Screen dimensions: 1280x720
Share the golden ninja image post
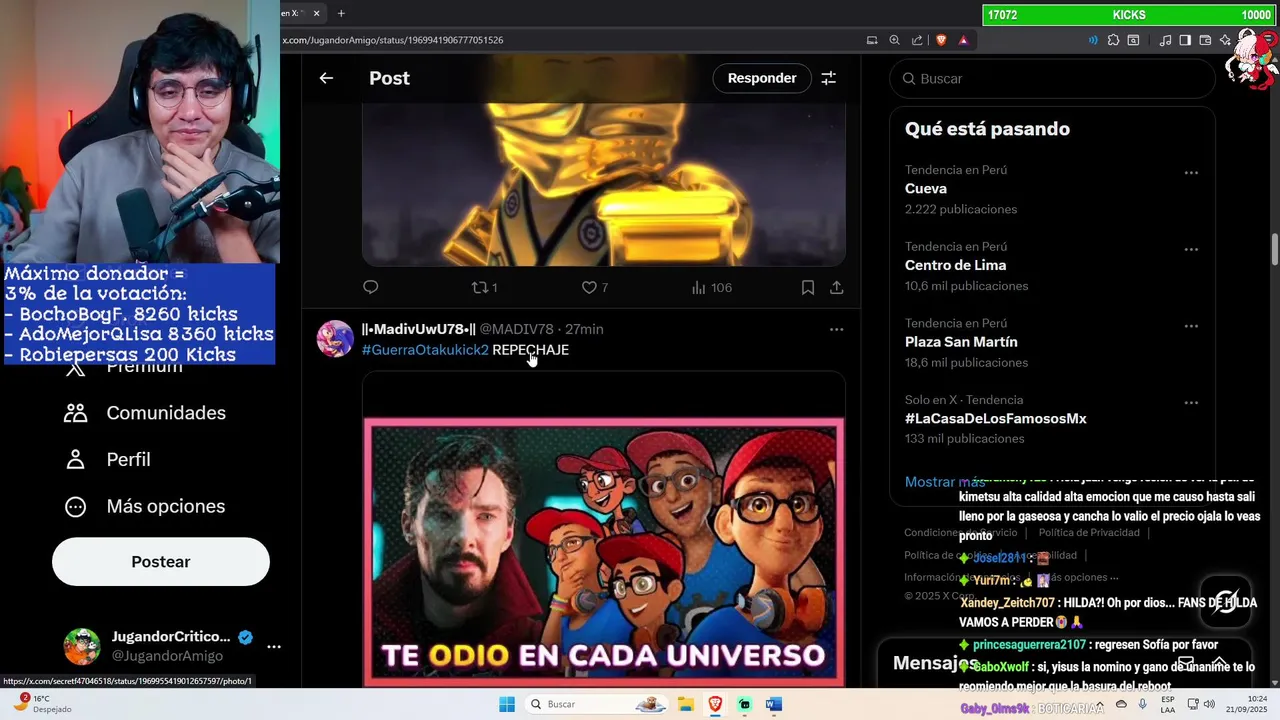[837, 287]
